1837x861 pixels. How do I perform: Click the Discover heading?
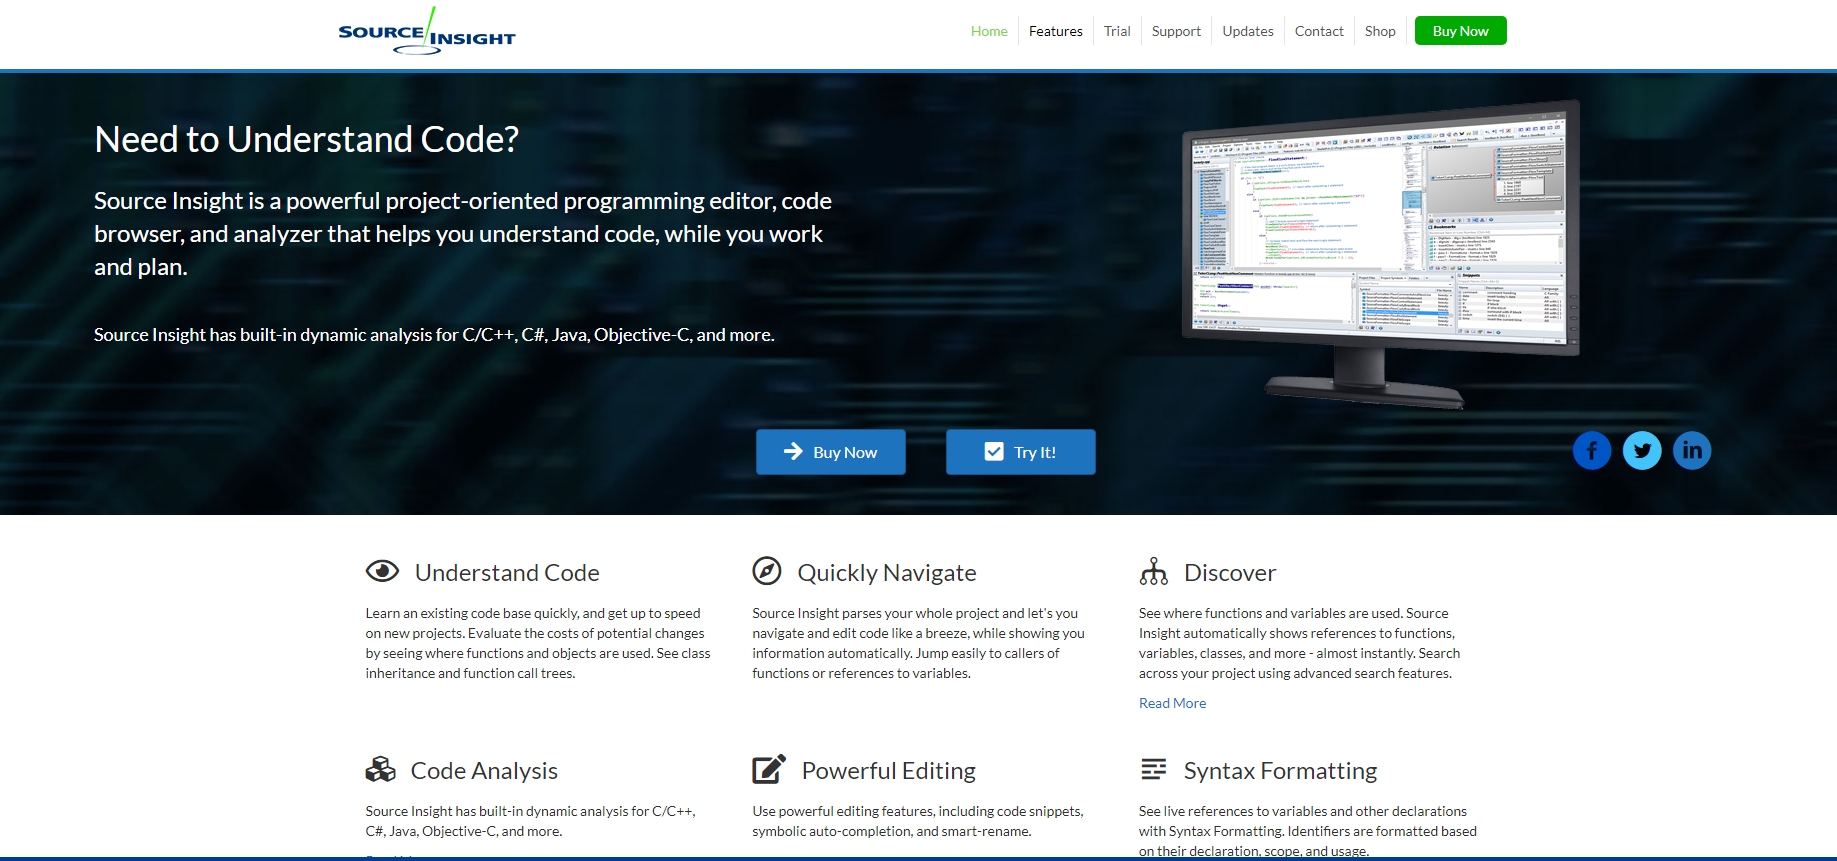(1230, 573)
